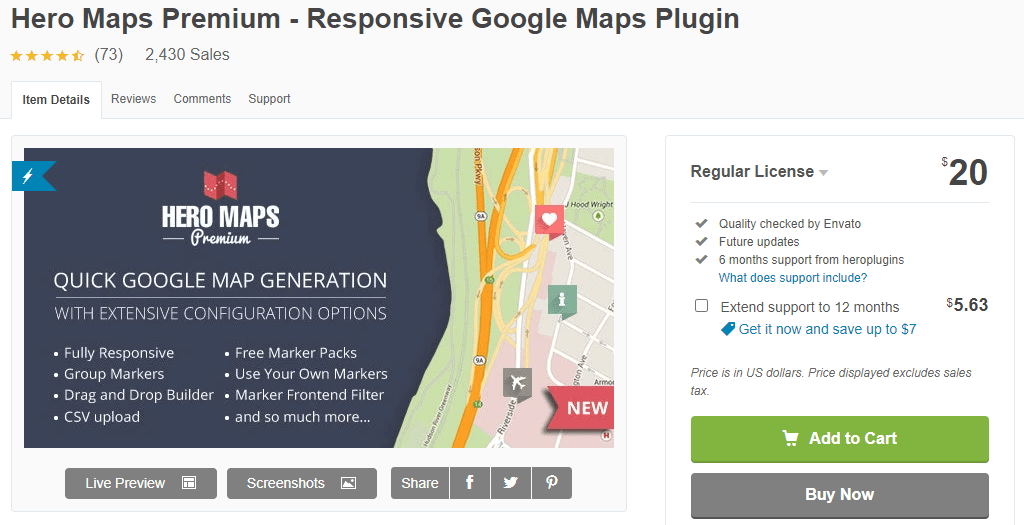Viewport: 1024px width, 525px height.
Task: Click the Future updates text
Action: (x=759, y=242)
